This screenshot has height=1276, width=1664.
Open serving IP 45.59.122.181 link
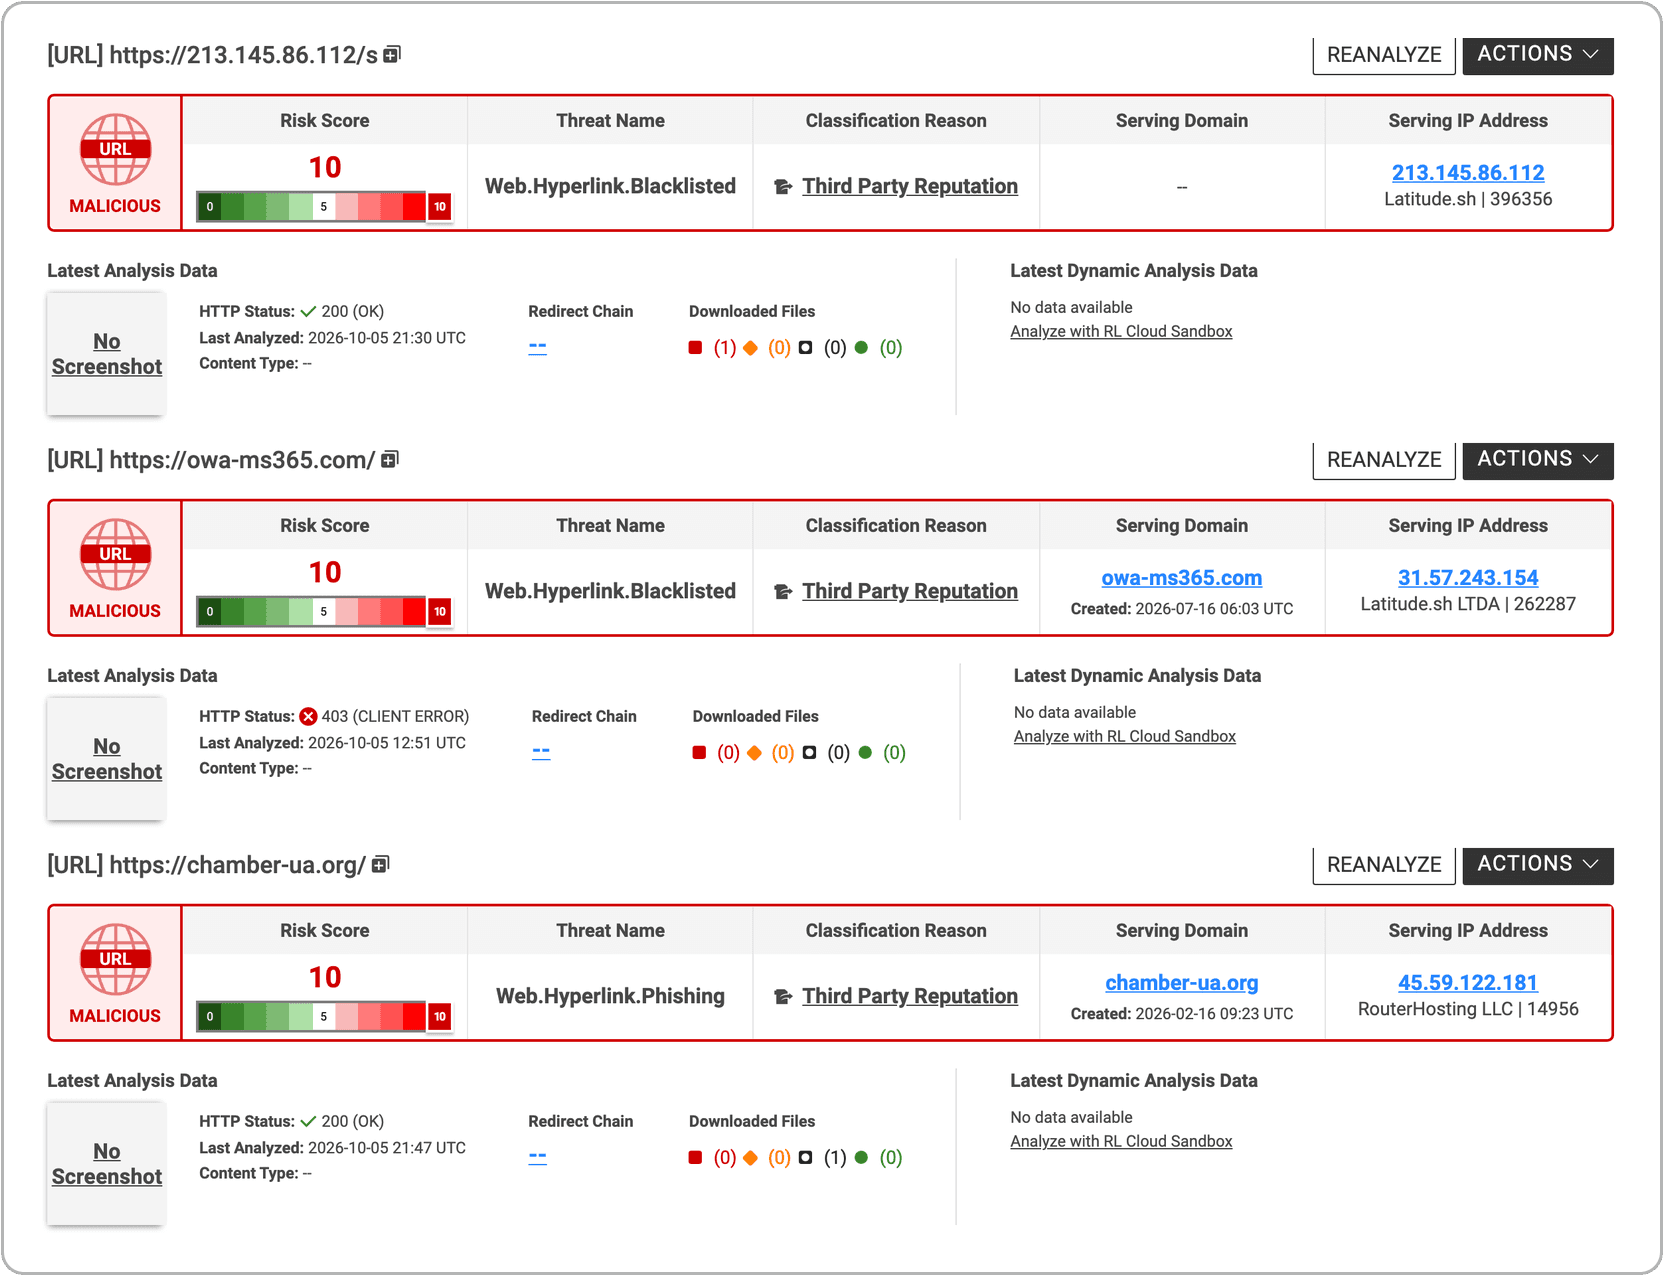(1468, 983)
